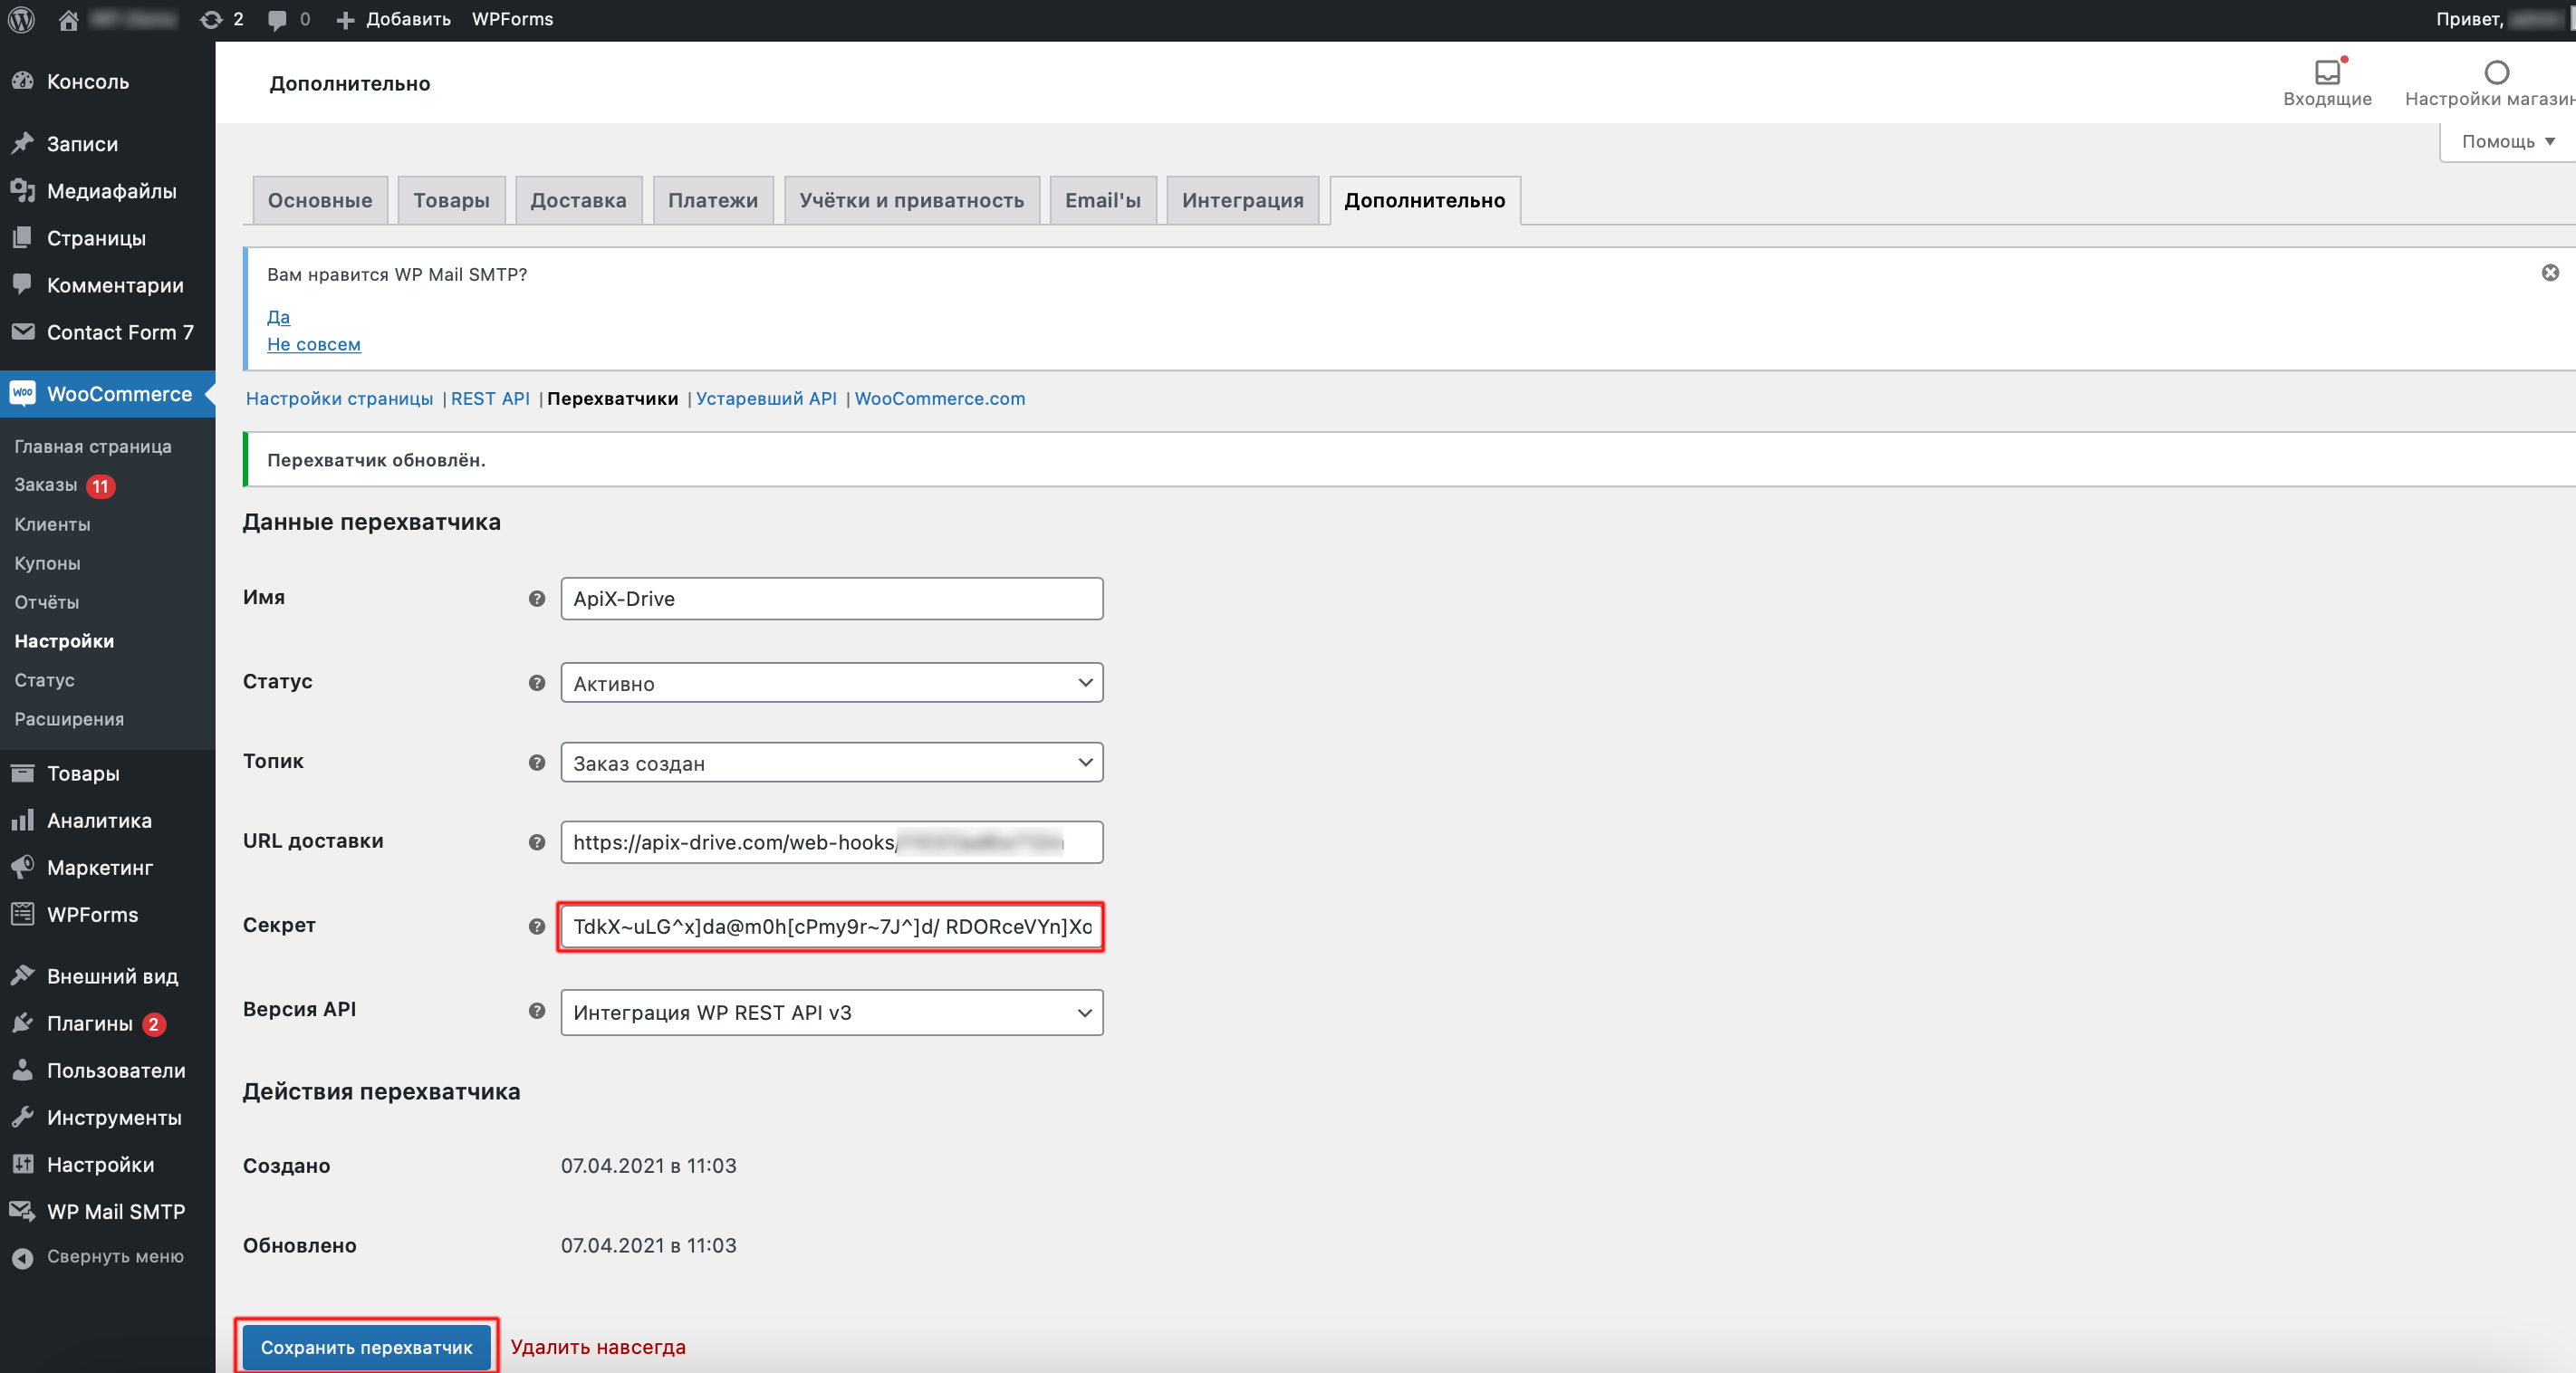Click help icon next to Статус
This screenshot has width=2576, height=1373.
coord(537,683)
